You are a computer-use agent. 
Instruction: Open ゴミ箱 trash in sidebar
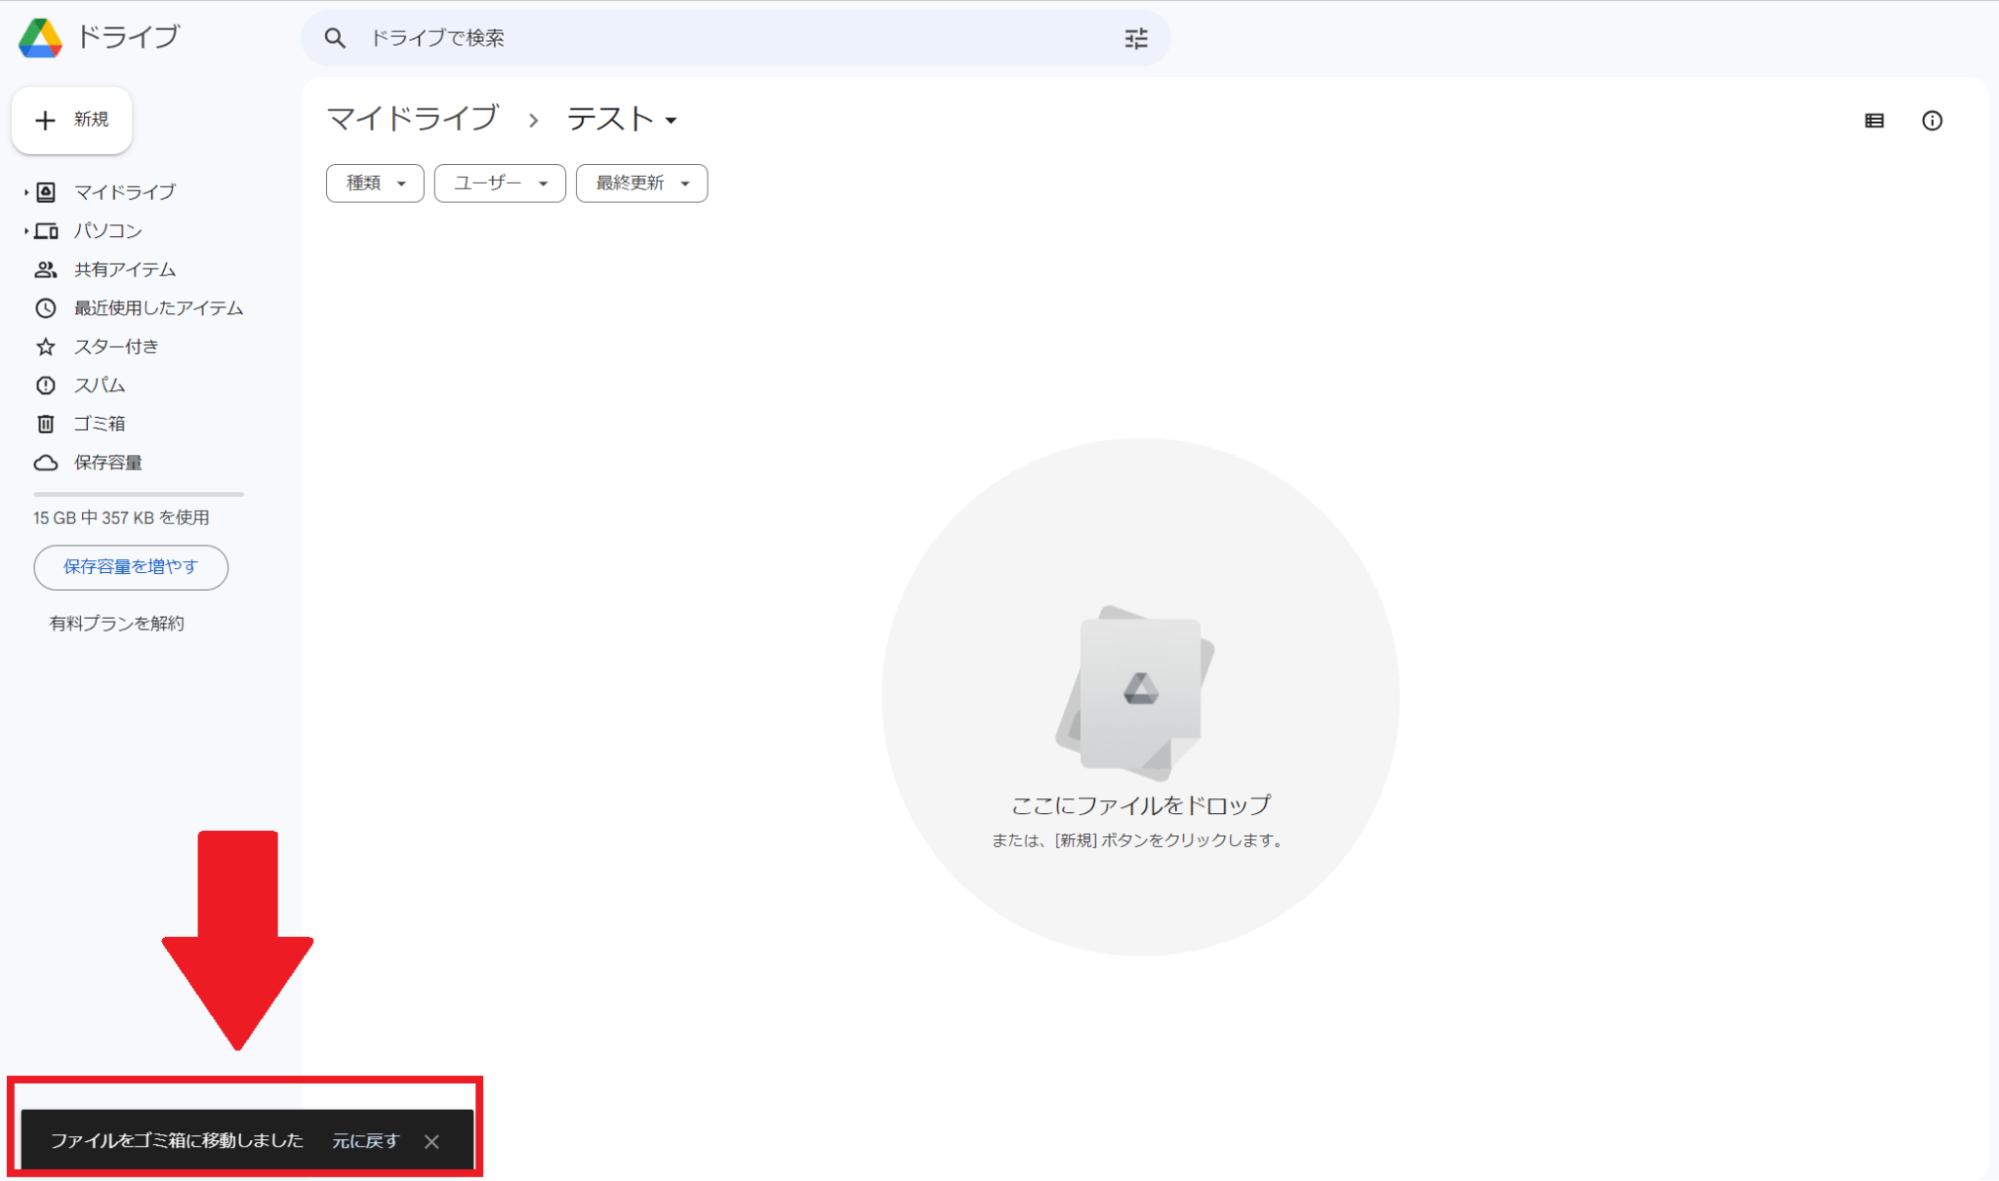pos(99,424)
